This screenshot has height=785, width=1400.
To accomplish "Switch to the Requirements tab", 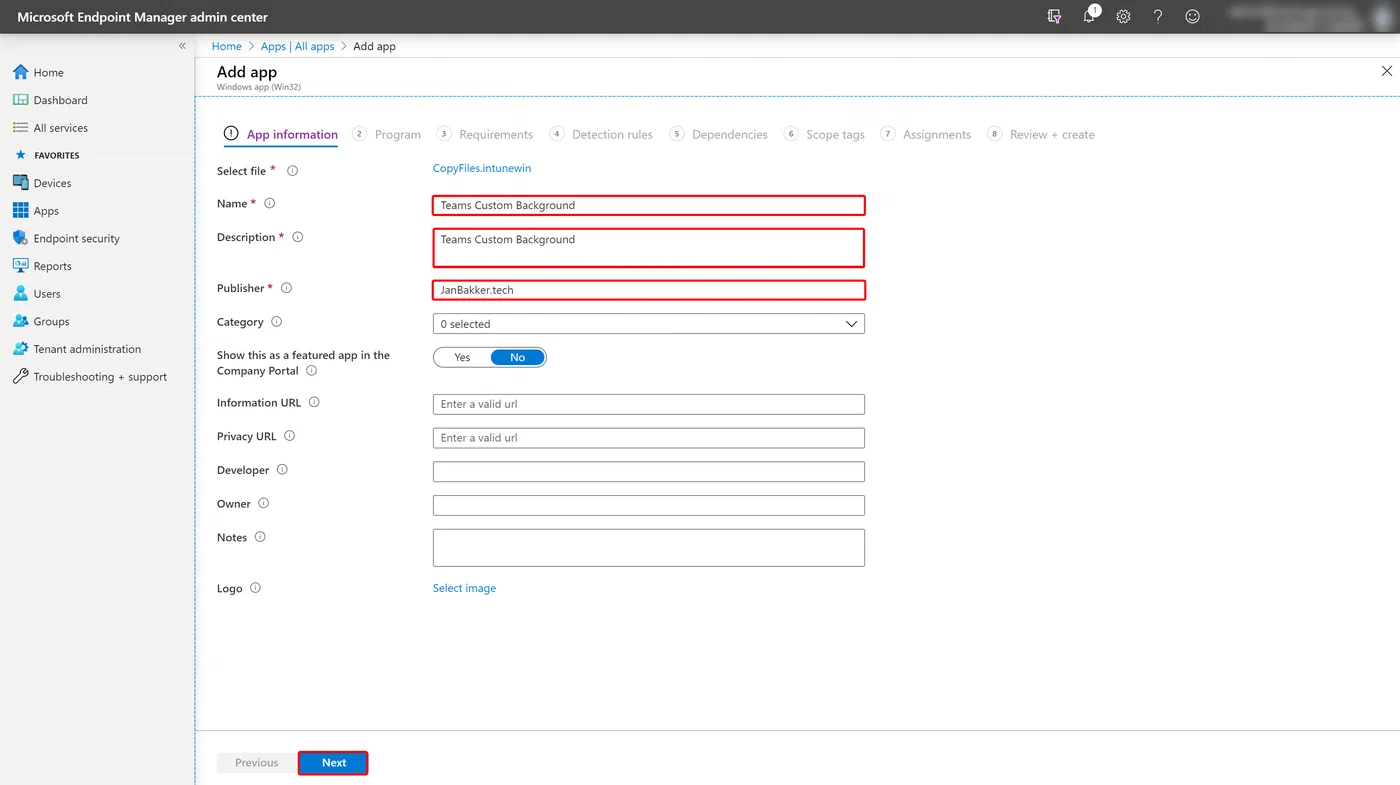I will [485, 134].
